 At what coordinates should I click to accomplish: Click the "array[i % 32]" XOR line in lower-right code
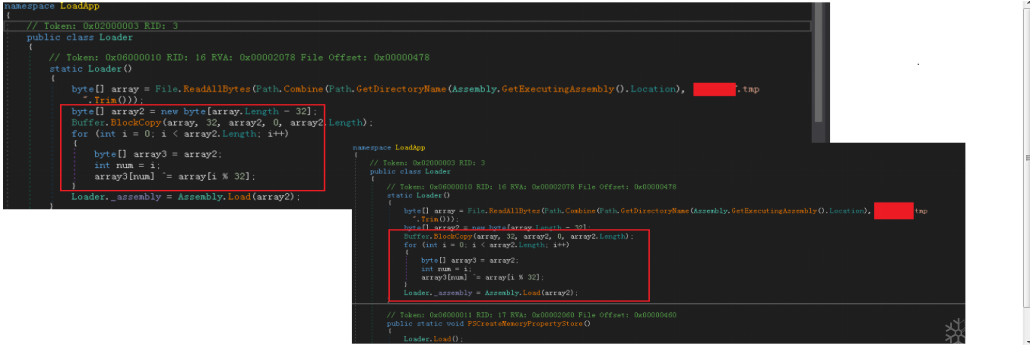tap(482, 277)
